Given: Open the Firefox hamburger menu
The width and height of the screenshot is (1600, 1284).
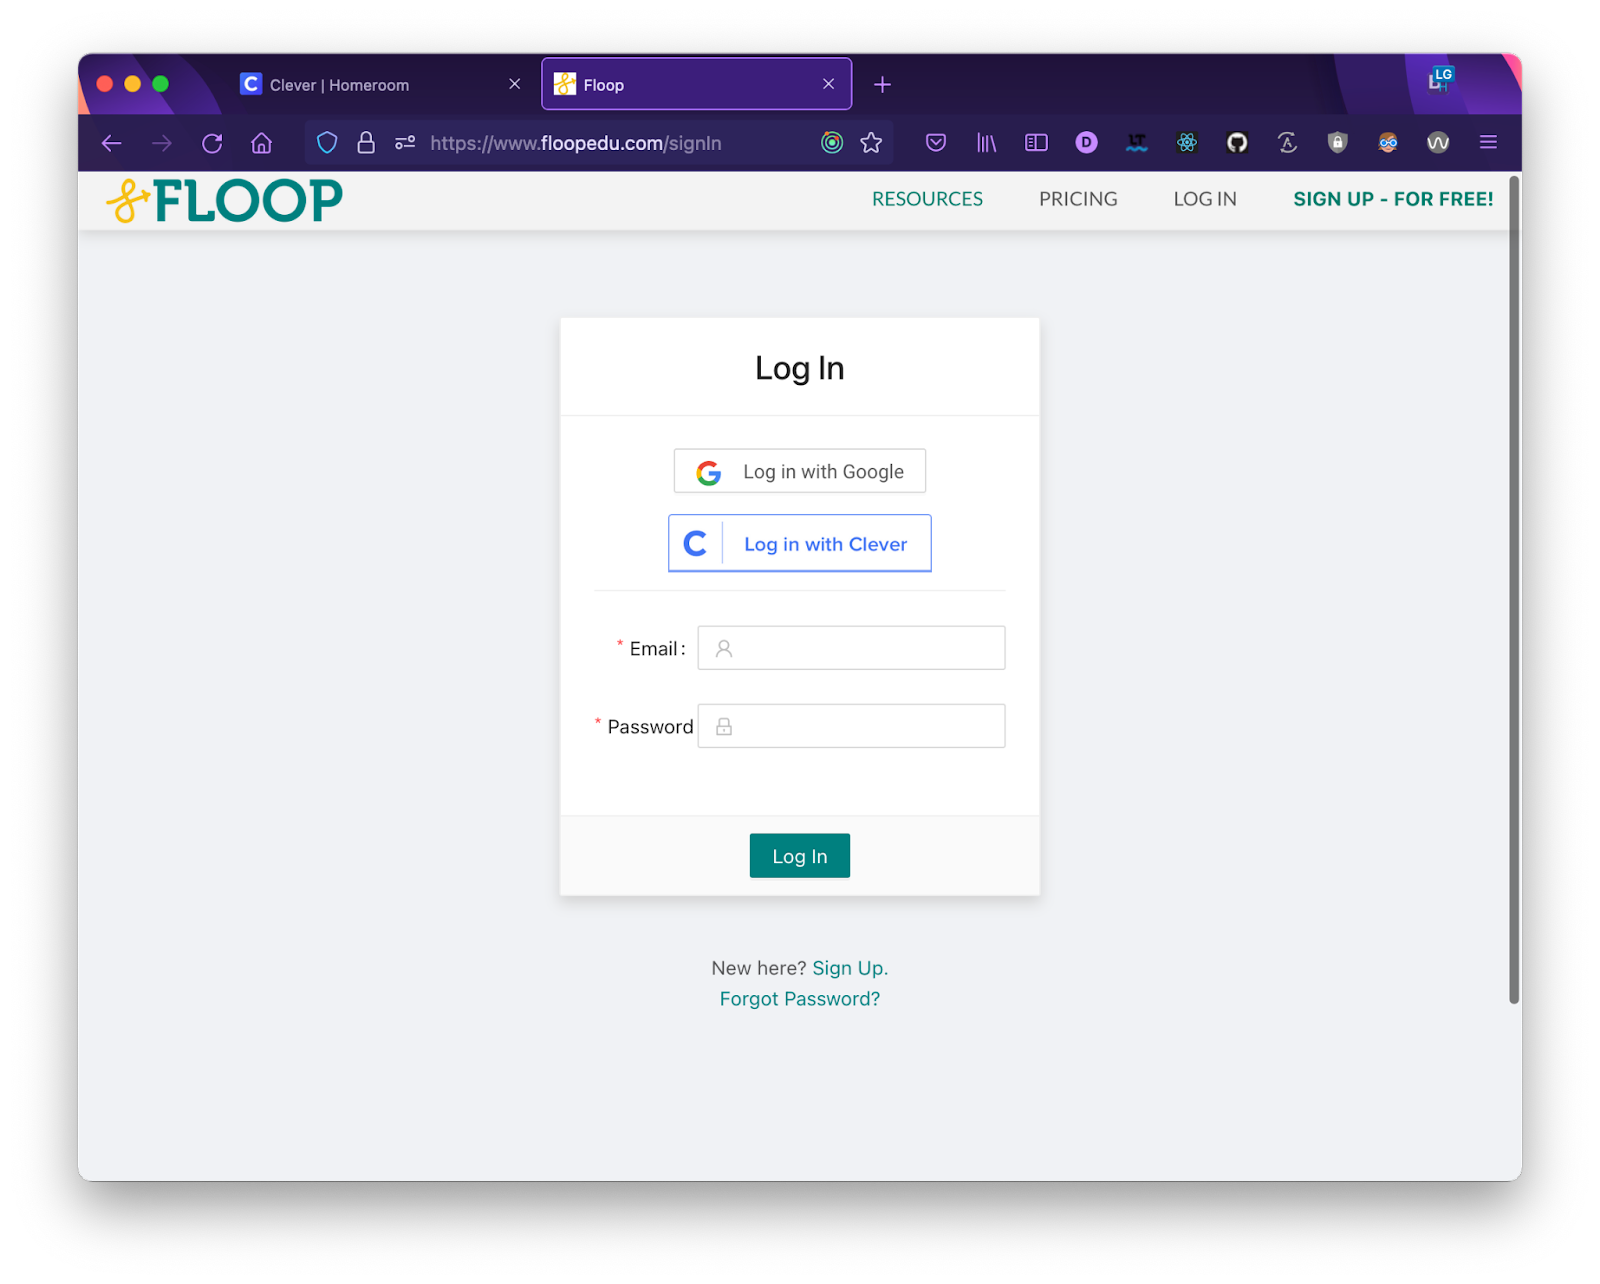Looking at the screenshot, I should click(1488, 143).
